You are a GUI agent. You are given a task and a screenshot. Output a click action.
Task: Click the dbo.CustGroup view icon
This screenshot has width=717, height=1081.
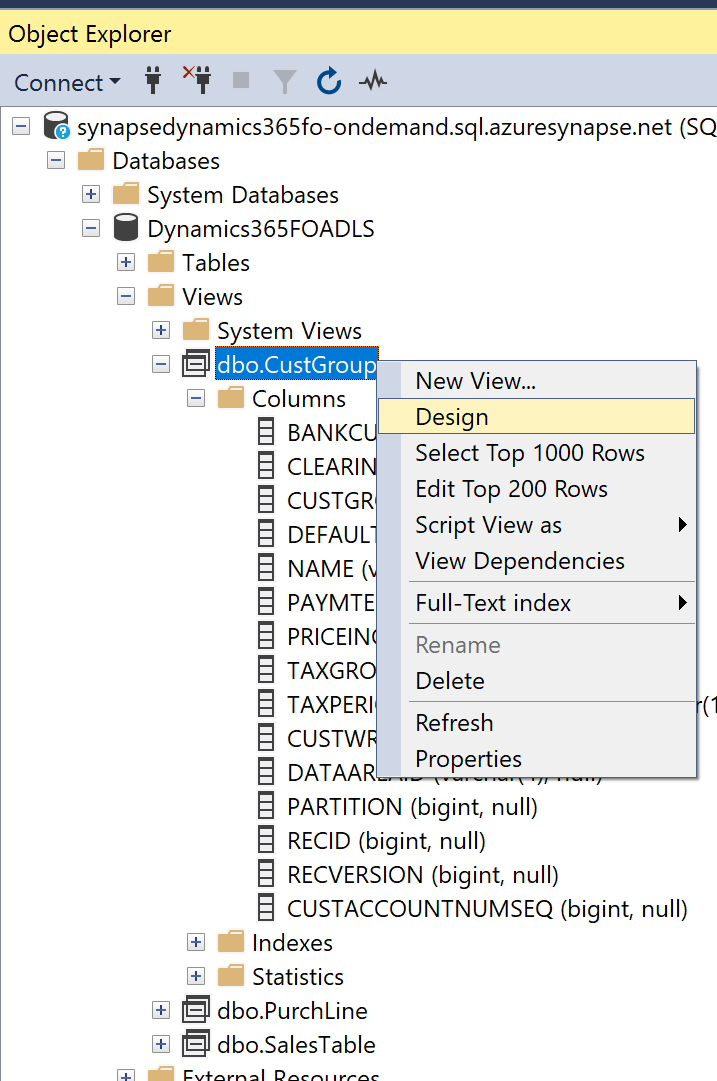click(196, 363)
